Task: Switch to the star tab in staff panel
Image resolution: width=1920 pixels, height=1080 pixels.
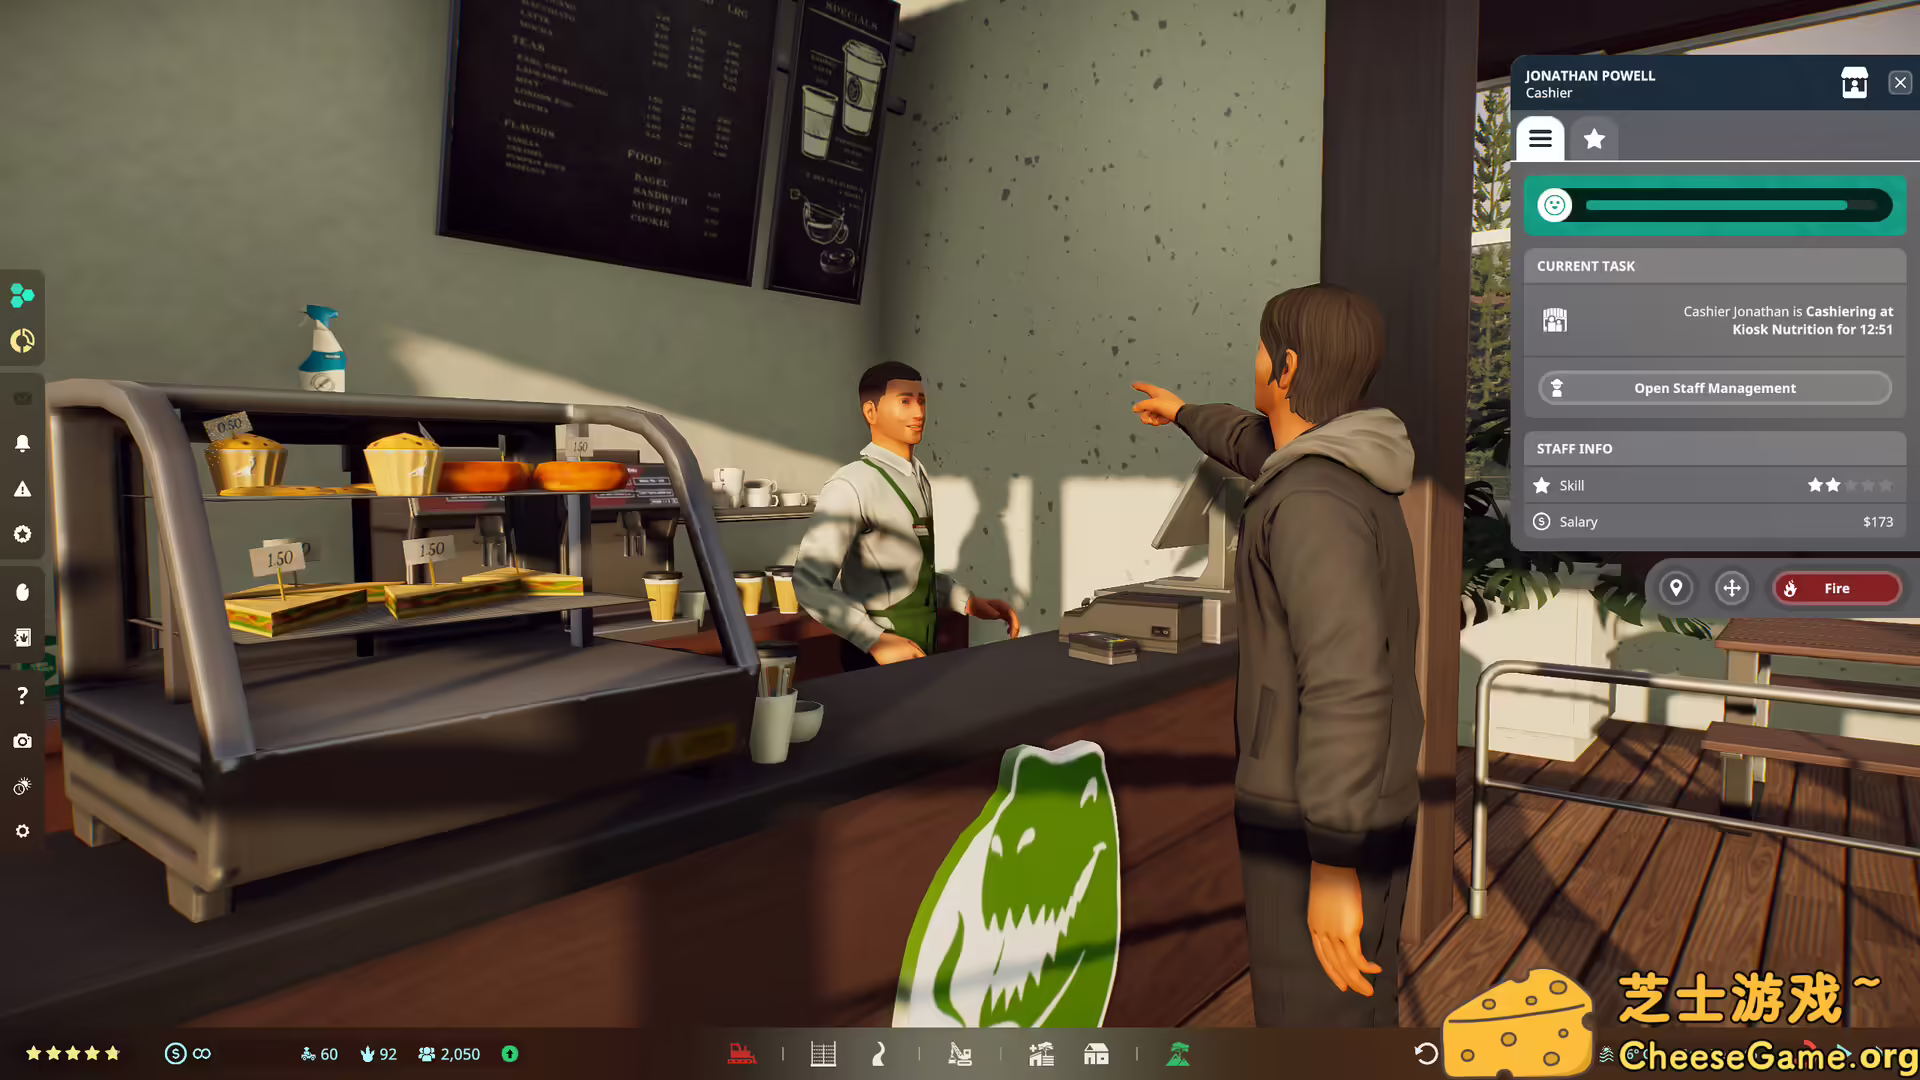Action: (1594, 139)
